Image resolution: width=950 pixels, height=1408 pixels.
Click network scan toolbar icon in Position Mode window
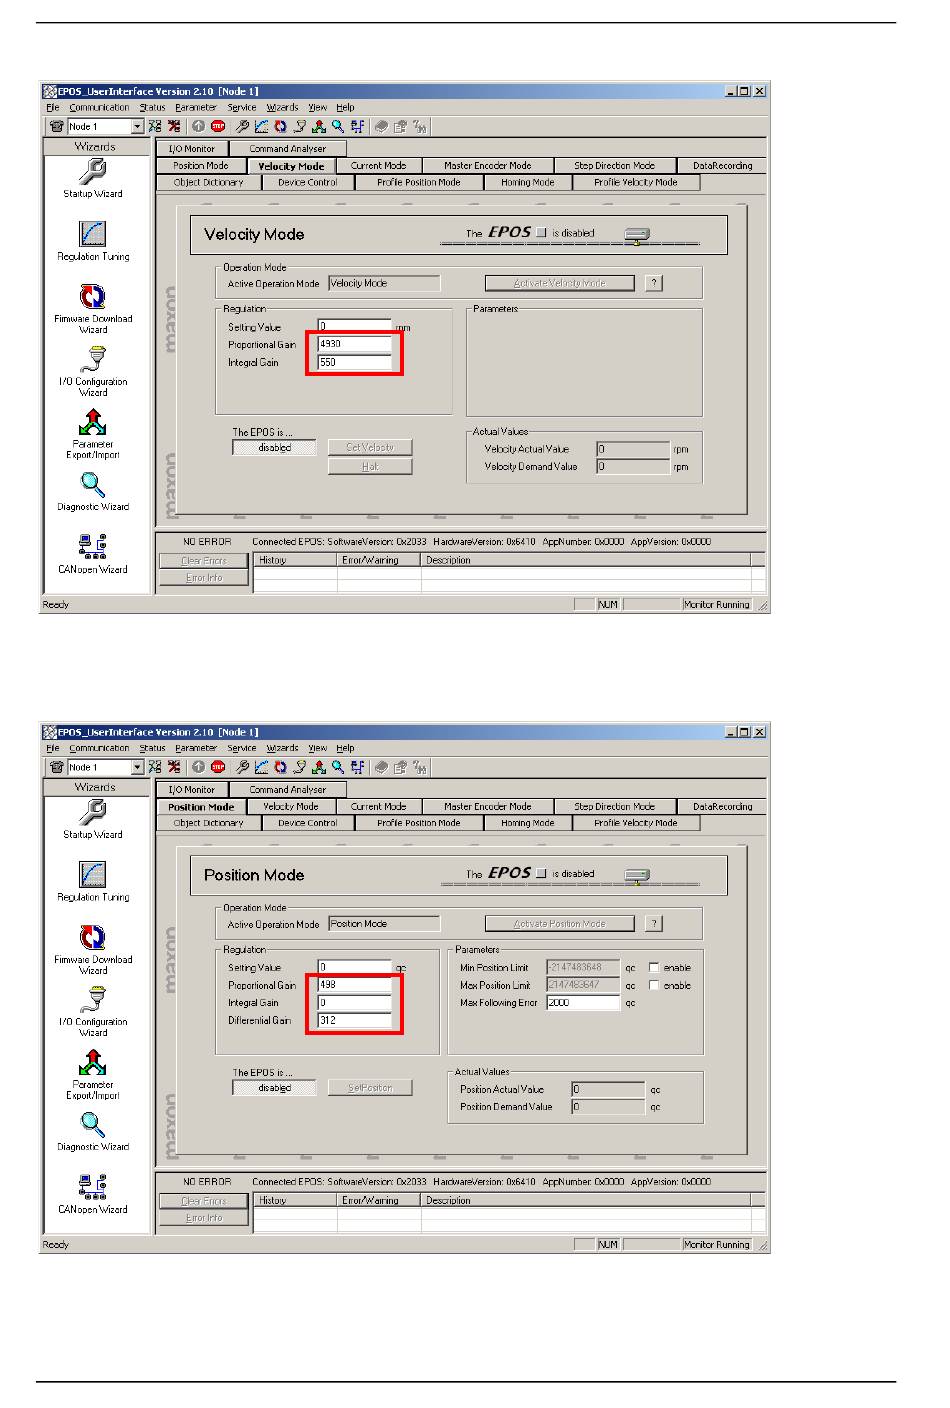[154, 767]
